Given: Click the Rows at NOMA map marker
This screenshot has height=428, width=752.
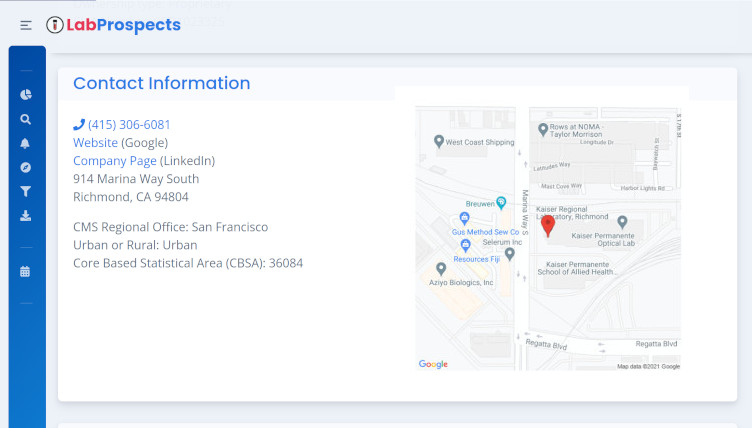Looking at the screenshot, I should click(543, 130).
